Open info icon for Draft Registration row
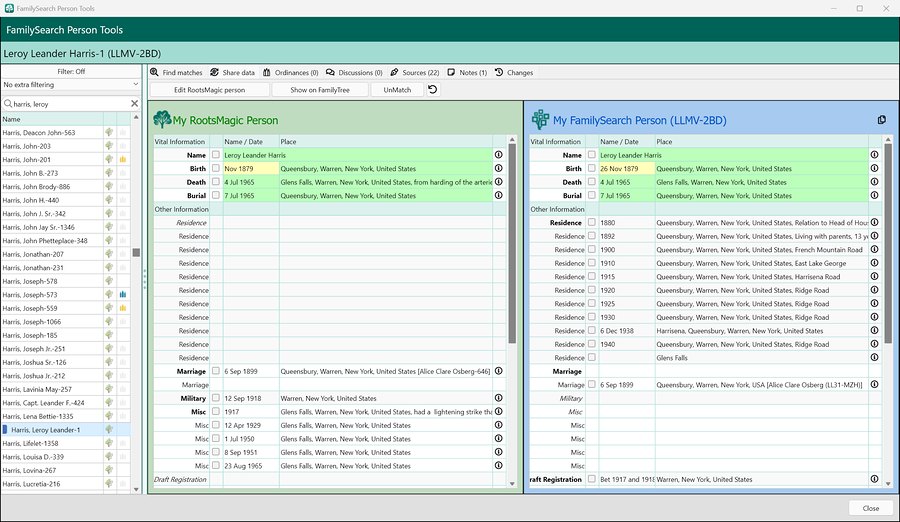This screenshot has height=522, width=900. [874, 479]
